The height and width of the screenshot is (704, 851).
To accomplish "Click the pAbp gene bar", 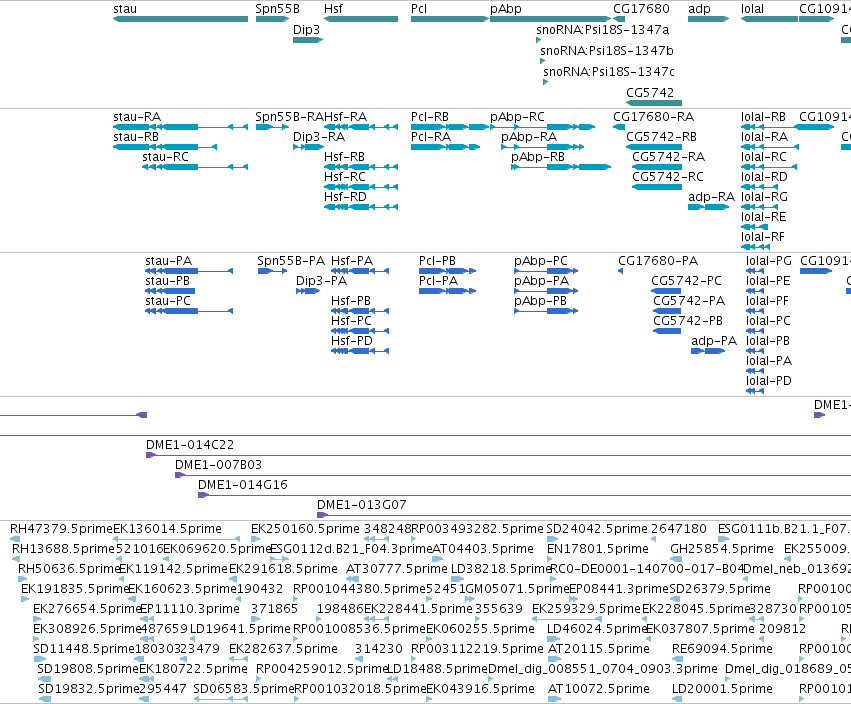I will (x=550, y=19).
